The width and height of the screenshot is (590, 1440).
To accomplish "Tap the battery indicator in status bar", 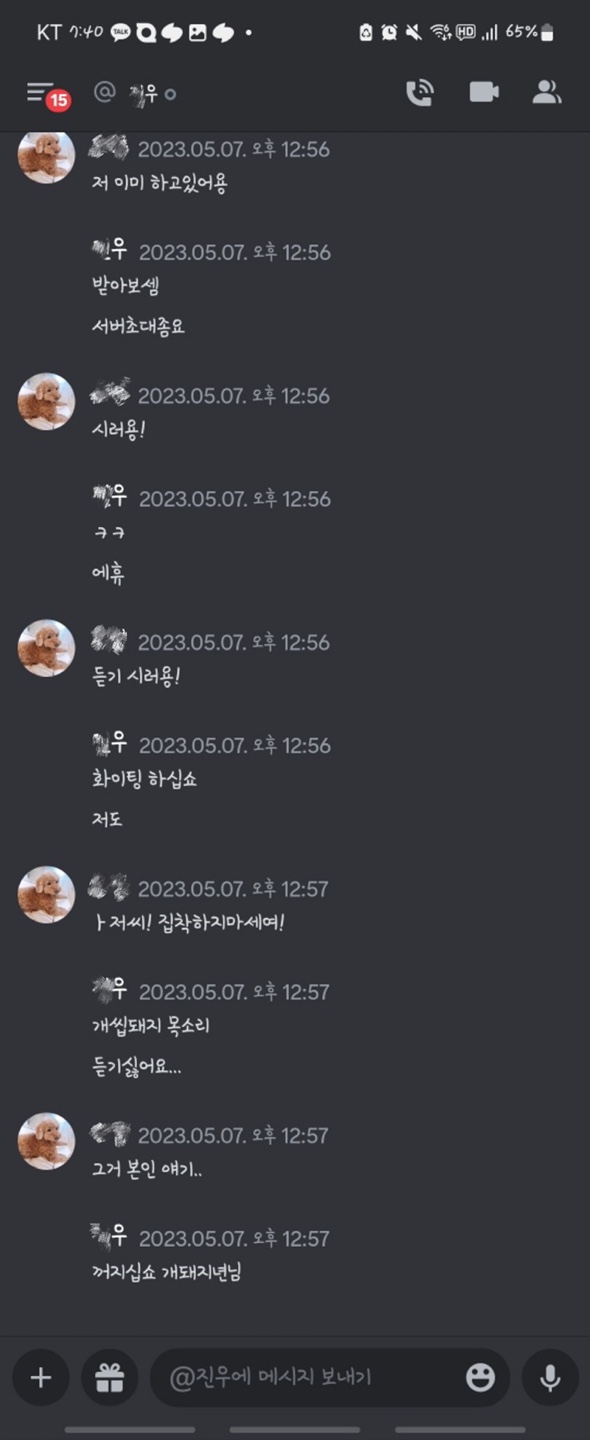I will click(546, 33).
